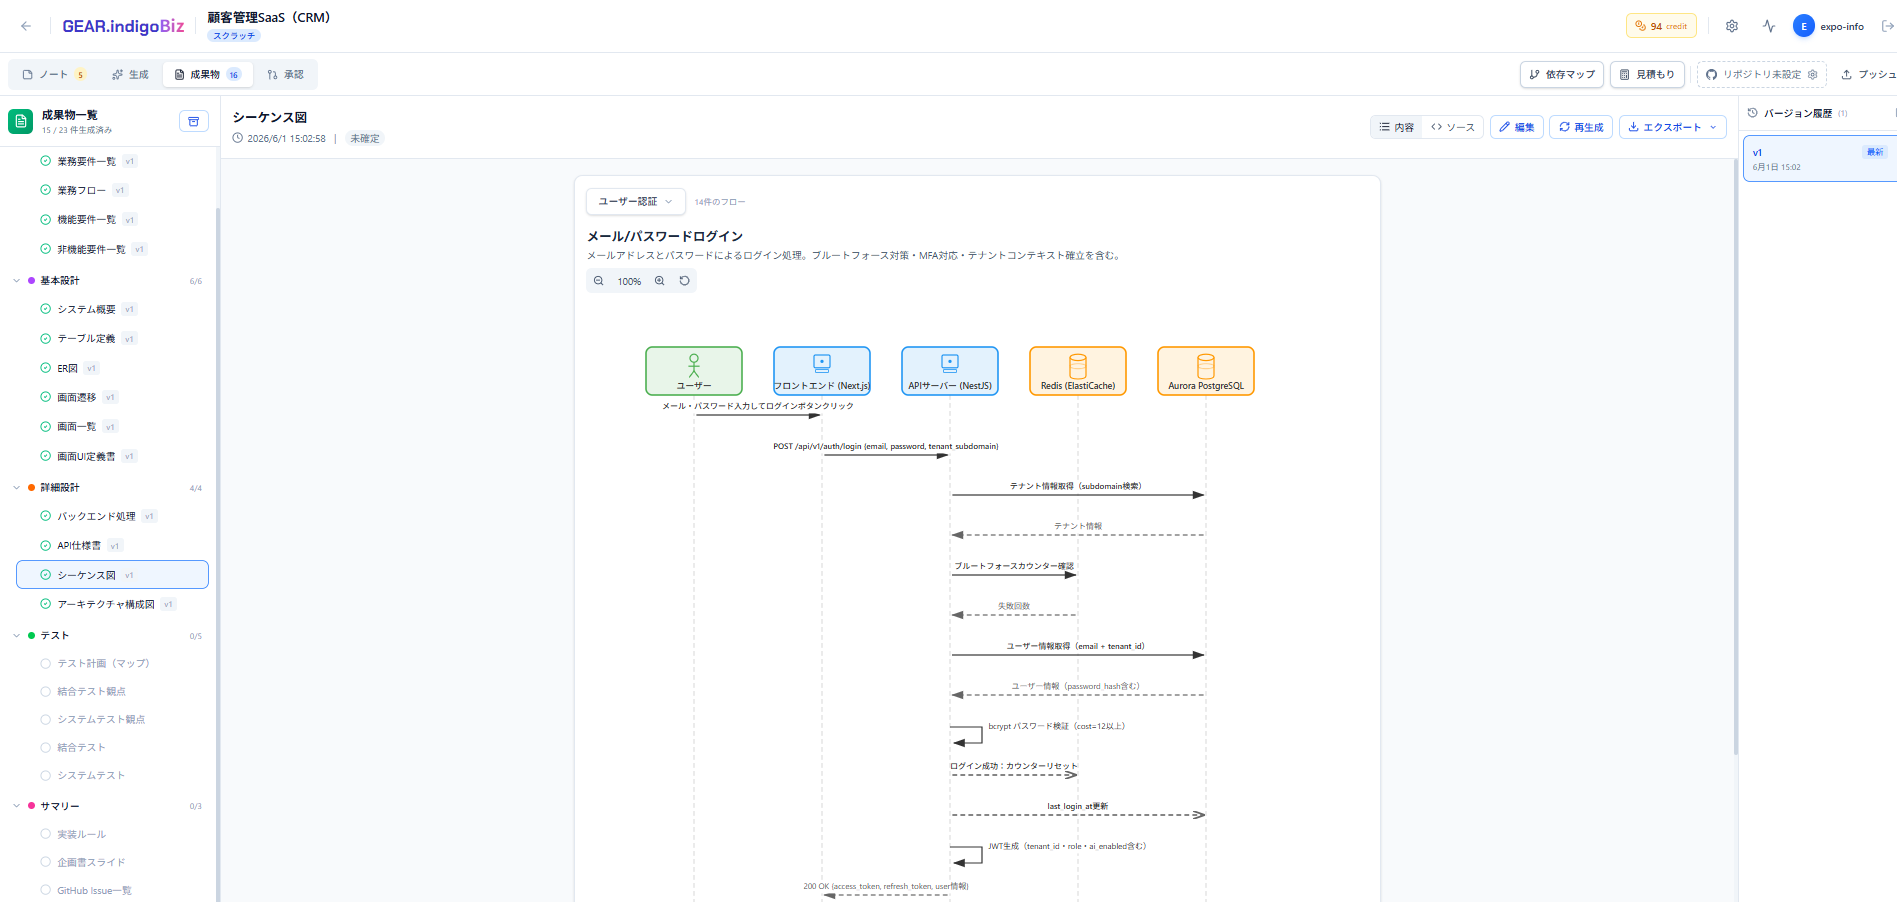This screenshot has width=1897, height=902.
Task: Select 企画書スライド item
Action: tap(112, 862)
